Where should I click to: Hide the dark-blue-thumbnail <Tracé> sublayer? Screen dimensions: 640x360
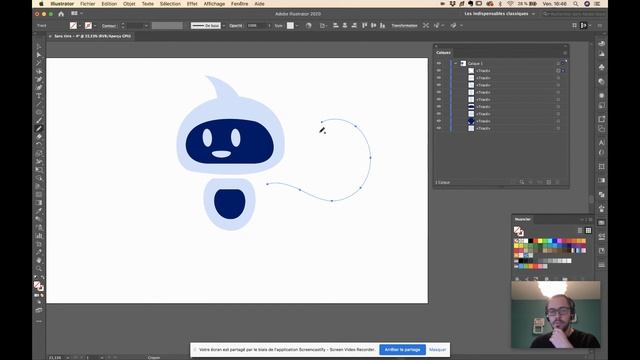click(439, 121)
